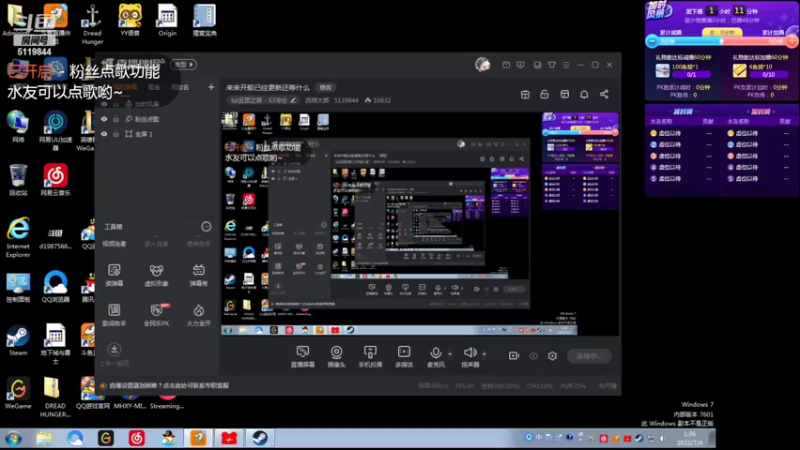Open the 虚拟形象 virtual avatar tool
This screenshot has height=450, width=800.
[156, 274]
